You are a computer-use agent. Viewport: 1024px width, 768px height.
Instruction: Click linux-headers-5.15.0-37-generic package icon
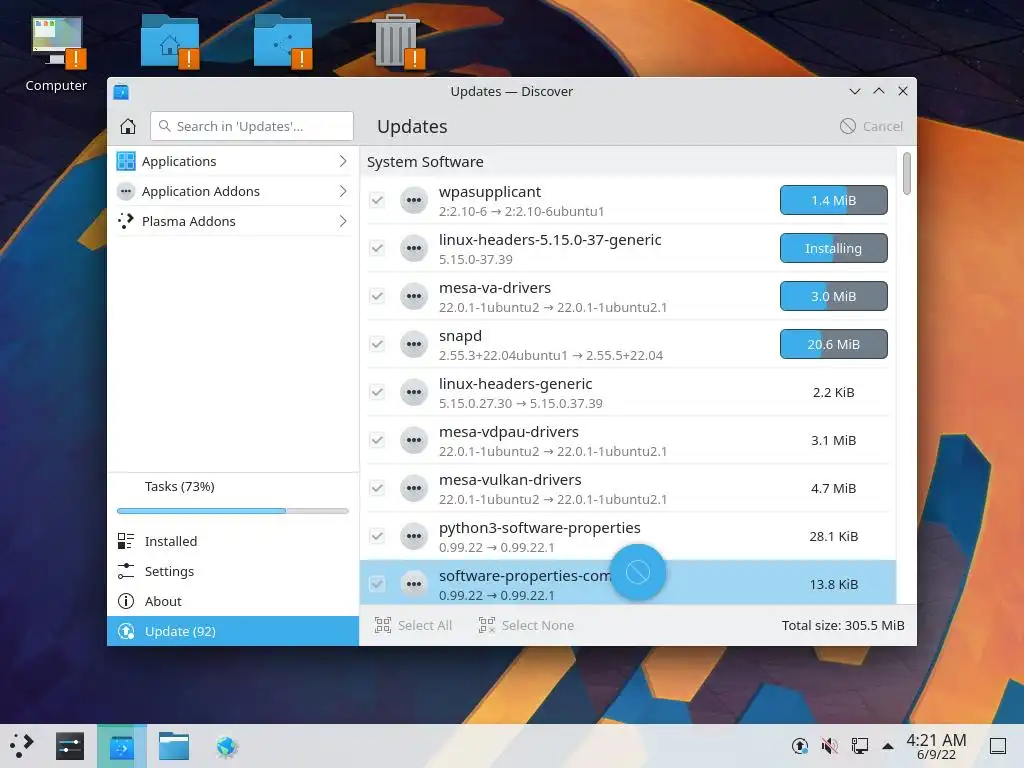(x=414, y=248)
